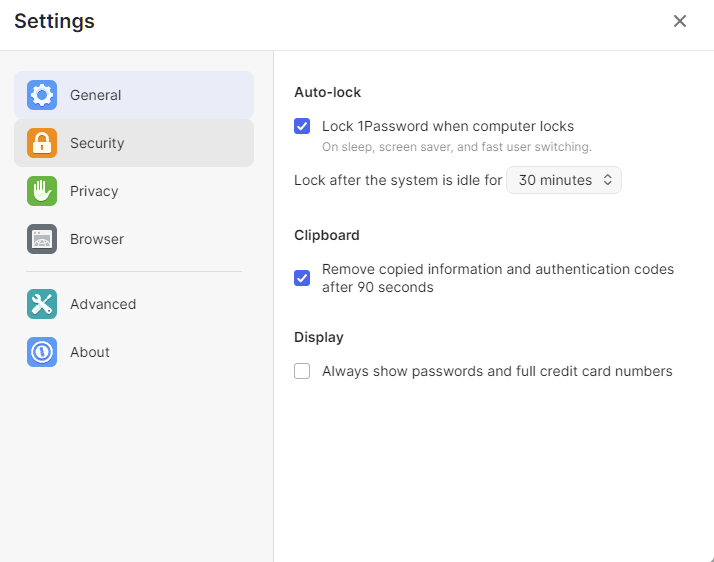Enable Always show passwords checkbox

(302, 371)
